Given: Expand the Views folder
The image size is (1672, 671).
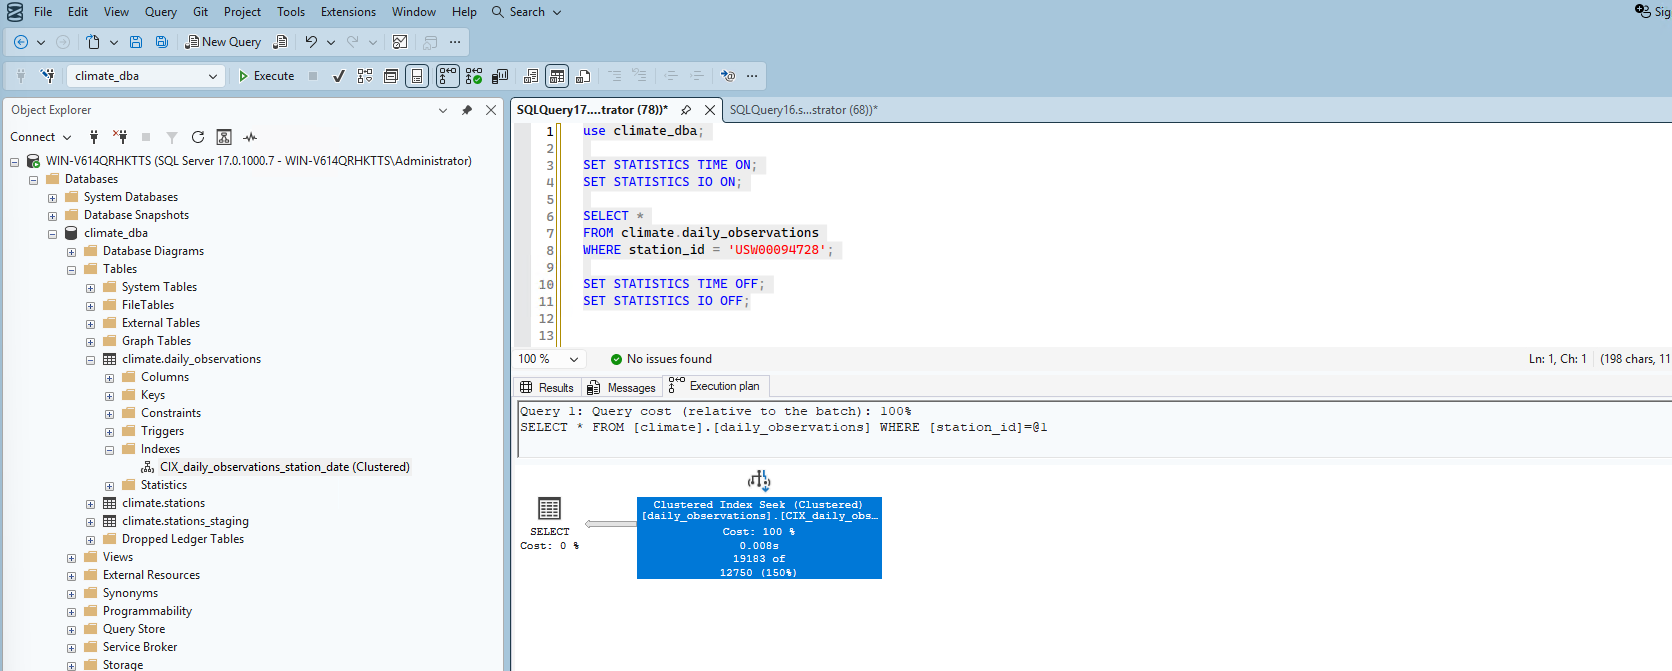Looking at the screenshot, I should tap(71, 557).
